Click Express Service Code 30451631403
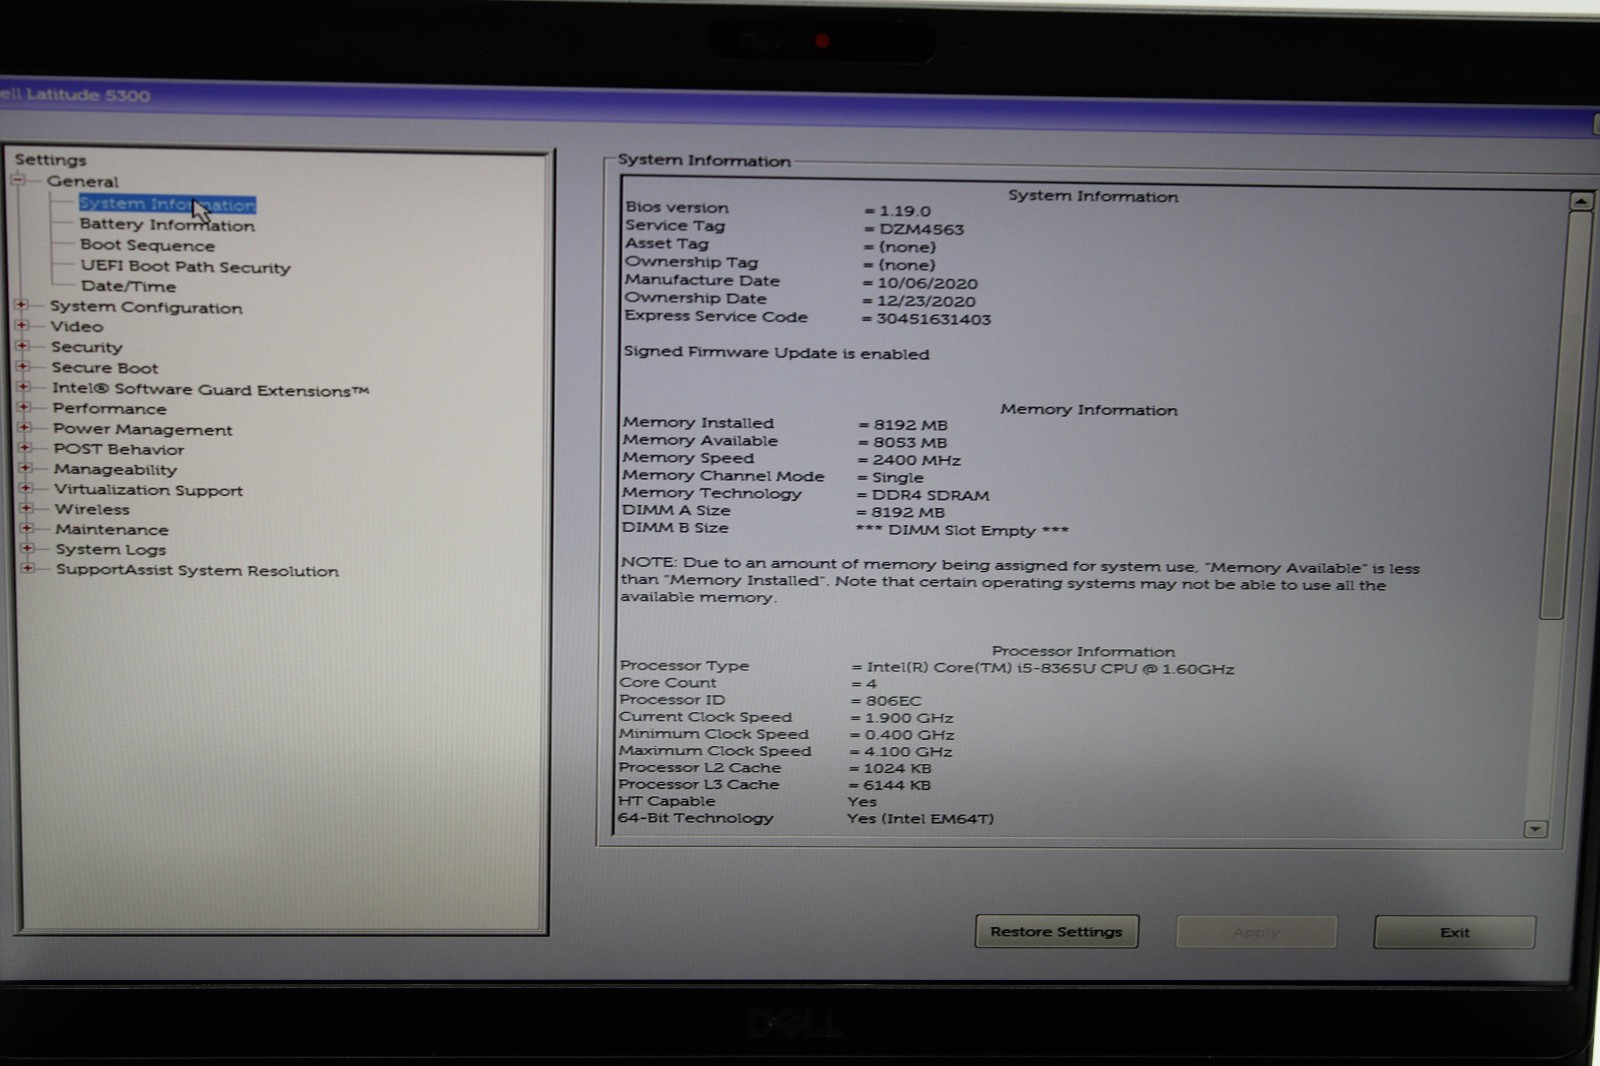Image resolution: width=1600 pixels, height=1066 pixels. [x=934, y=320]
